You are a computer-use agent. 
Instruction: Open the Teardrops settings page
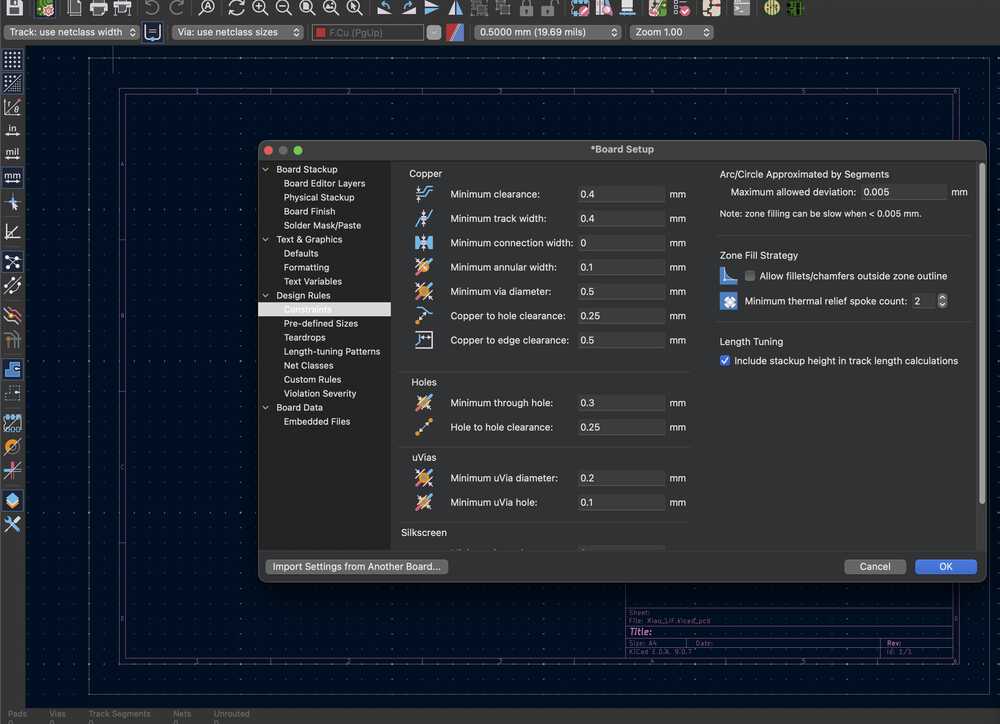point(307,337)
